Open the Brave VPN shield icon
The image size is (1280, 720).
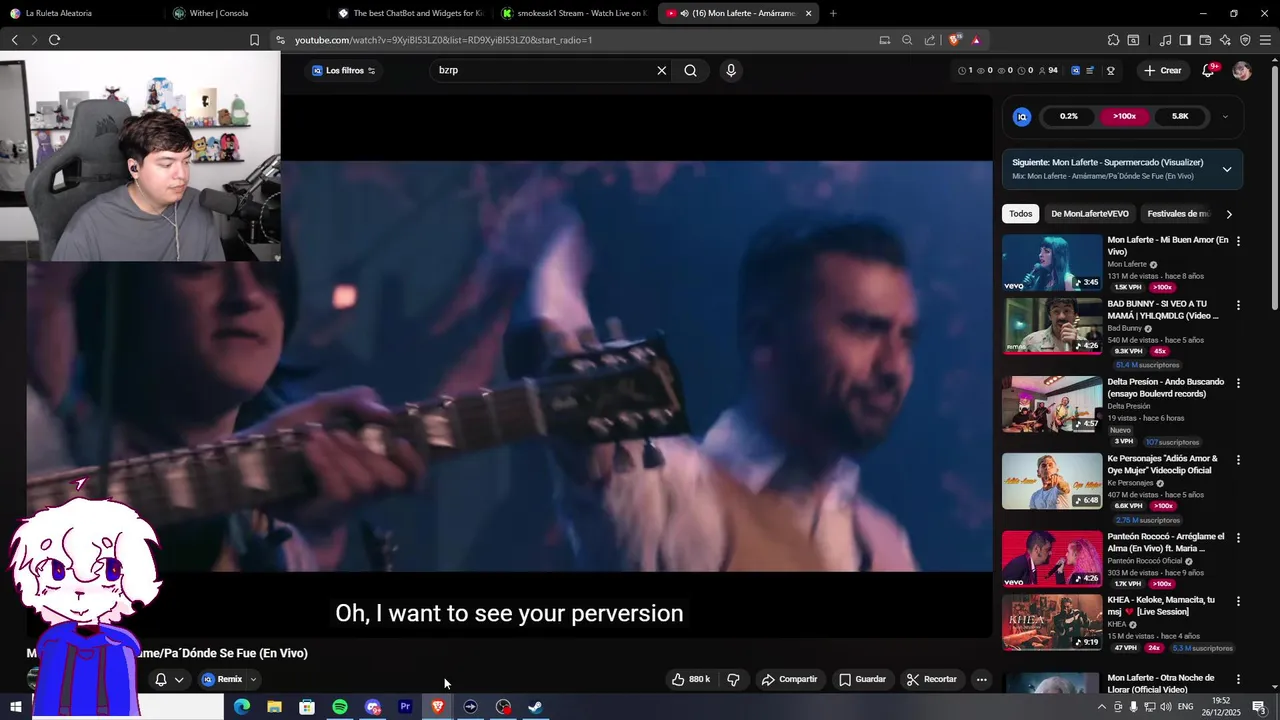click(1245, 40)
